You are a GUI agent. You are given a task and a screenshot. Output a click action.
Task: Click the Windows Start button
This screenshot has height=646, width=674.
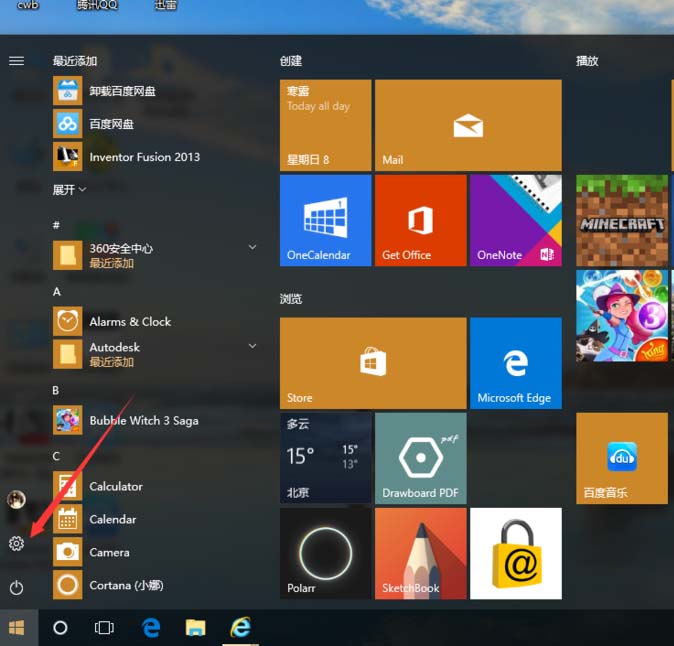pos(17,627)
